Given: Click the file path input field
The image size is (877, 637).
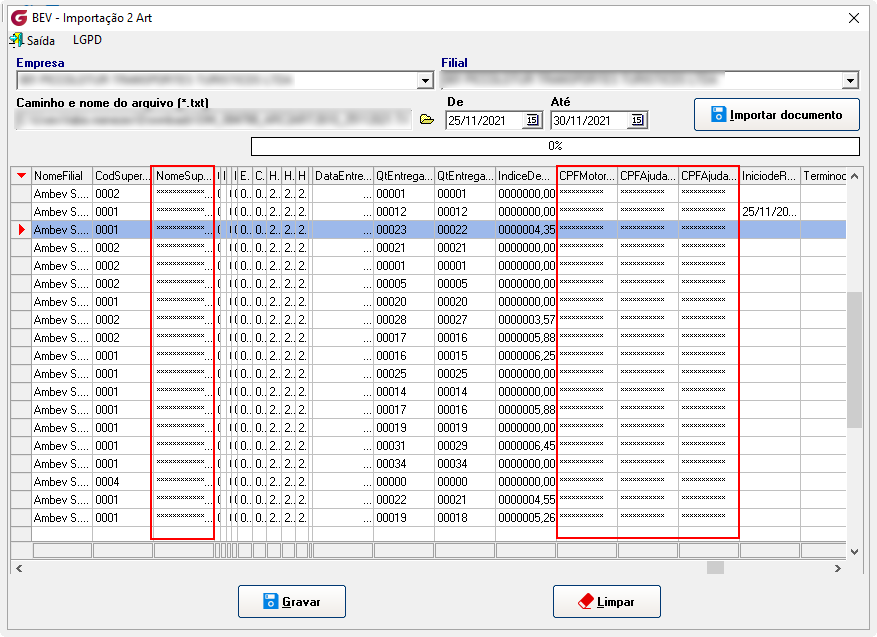Looking at the screenshot, I should tap(214, 120).
